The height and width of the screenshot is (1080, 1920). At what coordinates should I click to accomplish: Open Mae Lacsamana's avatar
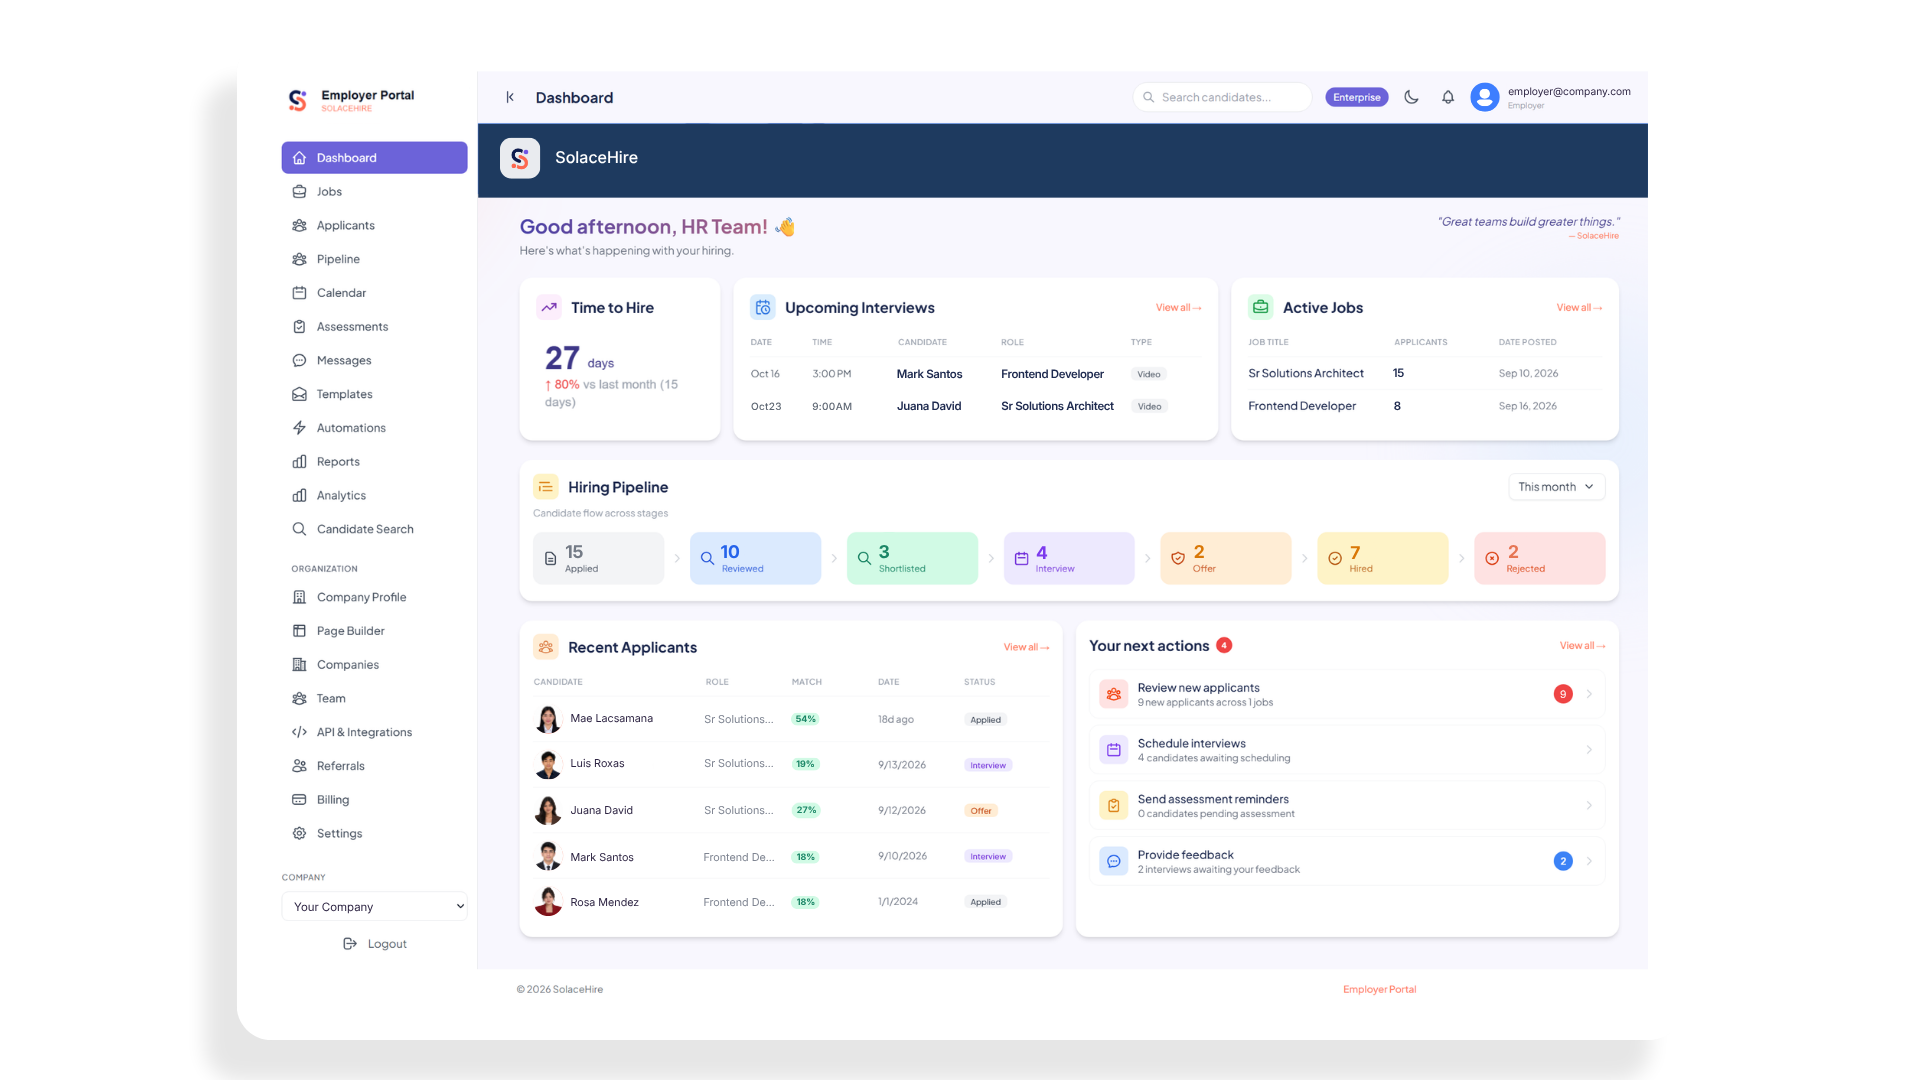point(548,719)
